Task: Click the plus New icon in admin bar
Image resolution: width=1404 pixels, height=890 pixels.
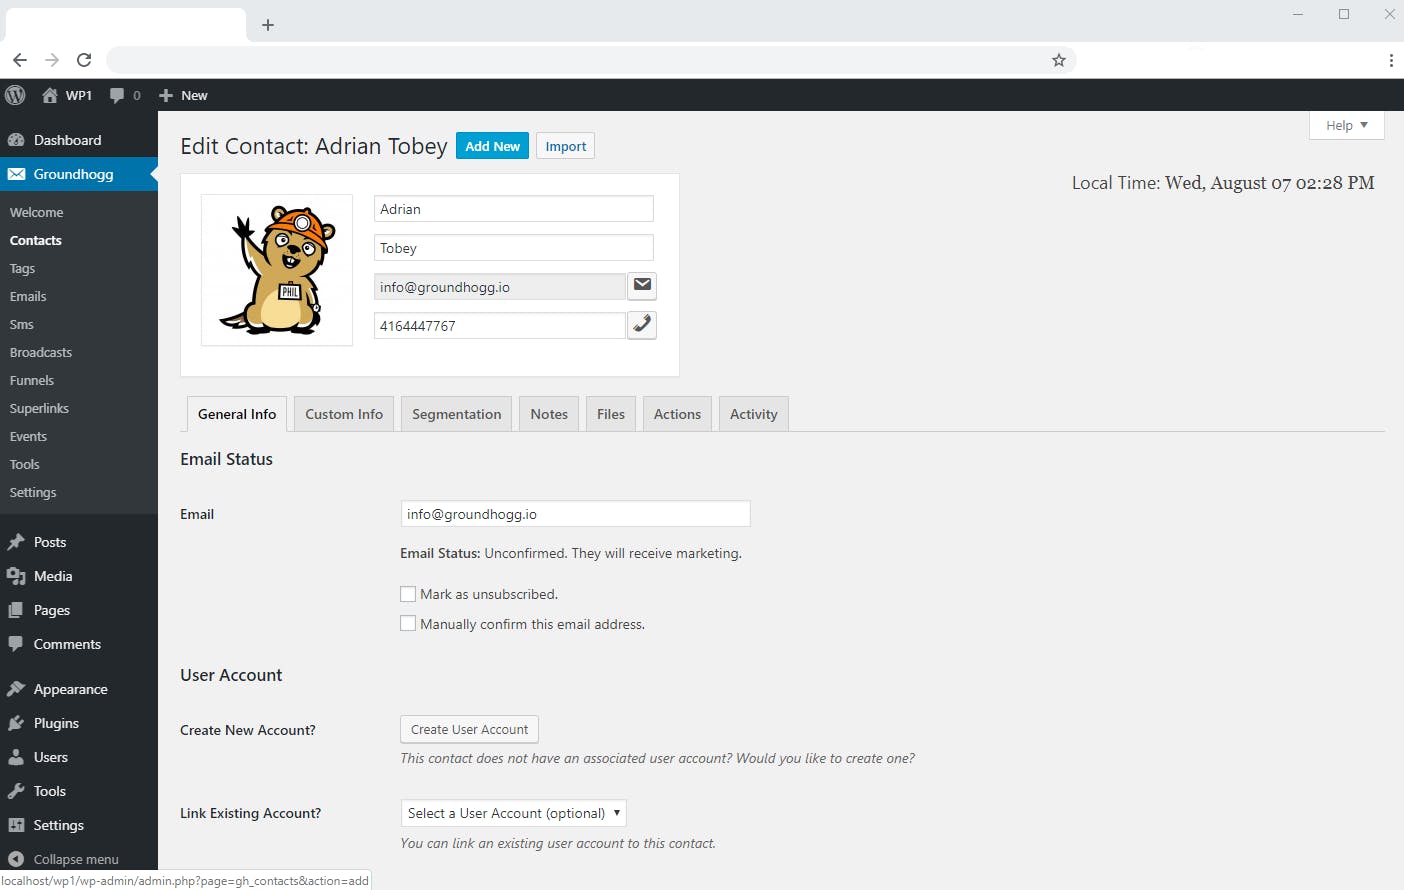Action: (166, 95)
